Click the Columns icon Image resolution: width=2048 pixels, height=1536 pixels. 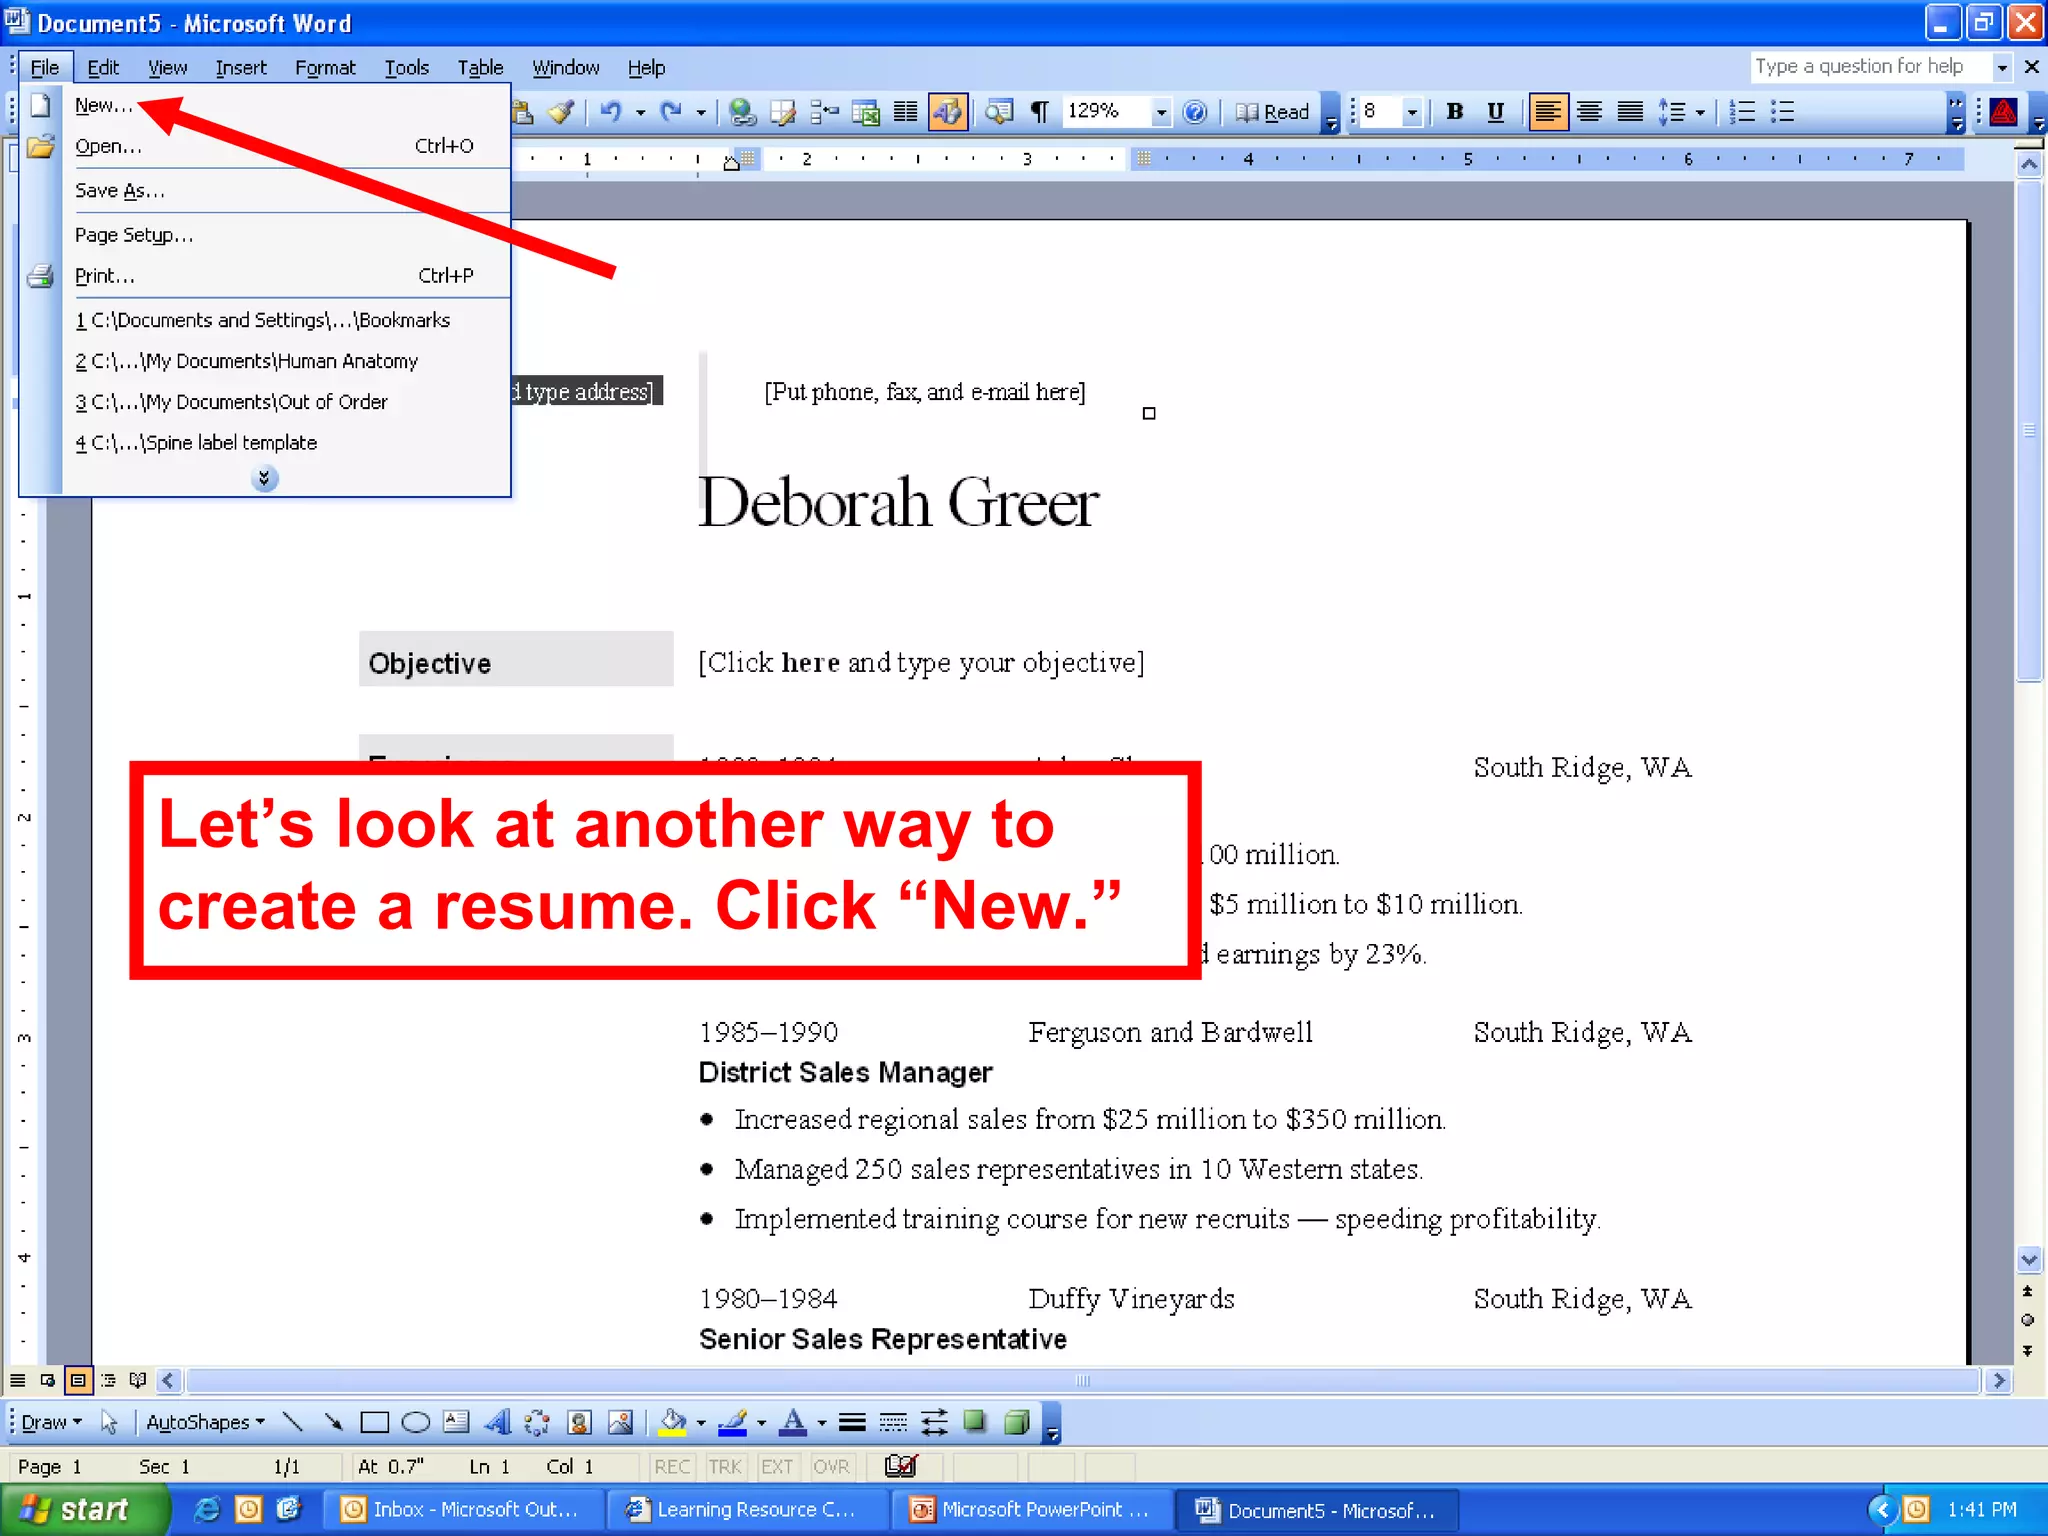click(905, 112)
